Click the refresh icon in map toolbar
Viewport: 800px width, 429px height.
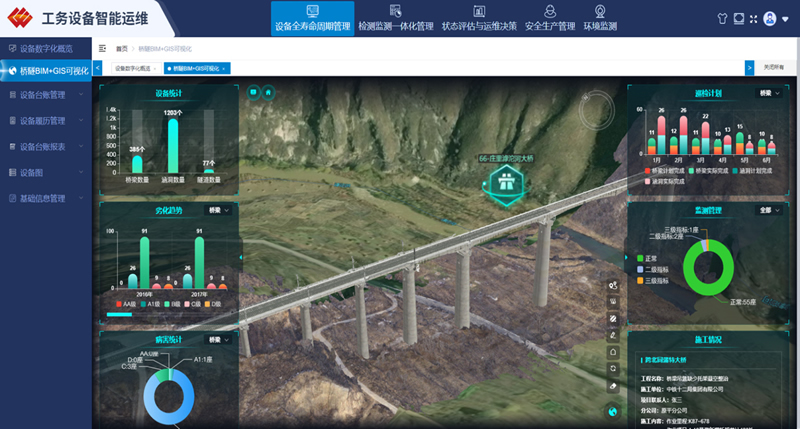(x=612, y=369)
